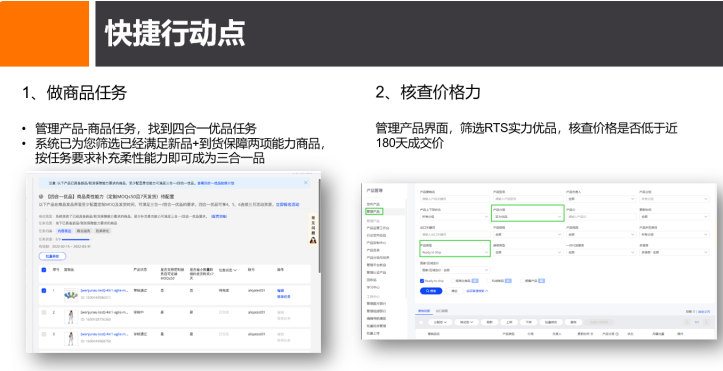Click the 下架 button in list toolbar
Image resolution: width=723 pixels, height=371 pixels.
click(x=528, y=322)
